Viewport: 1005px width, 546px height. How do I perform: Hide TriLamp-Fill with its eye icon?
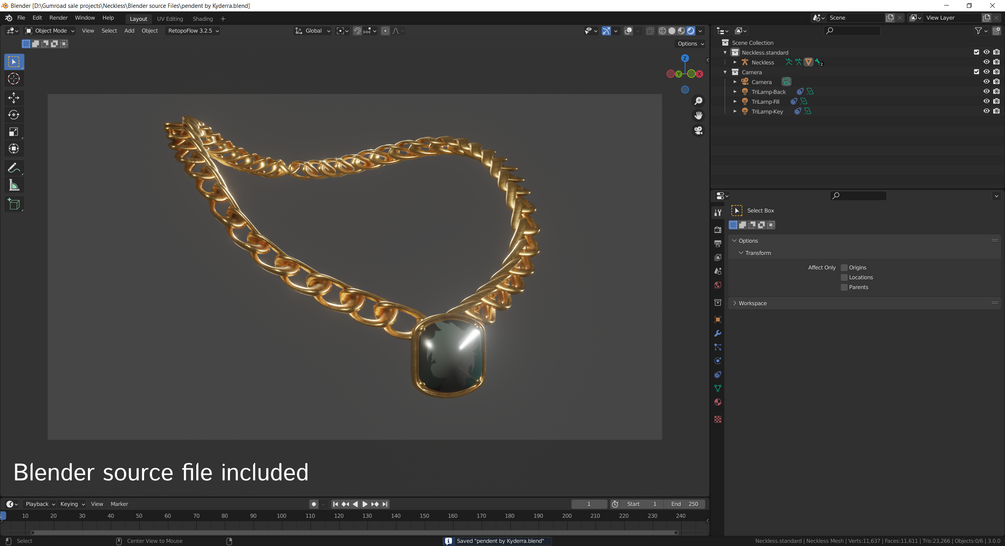pos(986,101)
